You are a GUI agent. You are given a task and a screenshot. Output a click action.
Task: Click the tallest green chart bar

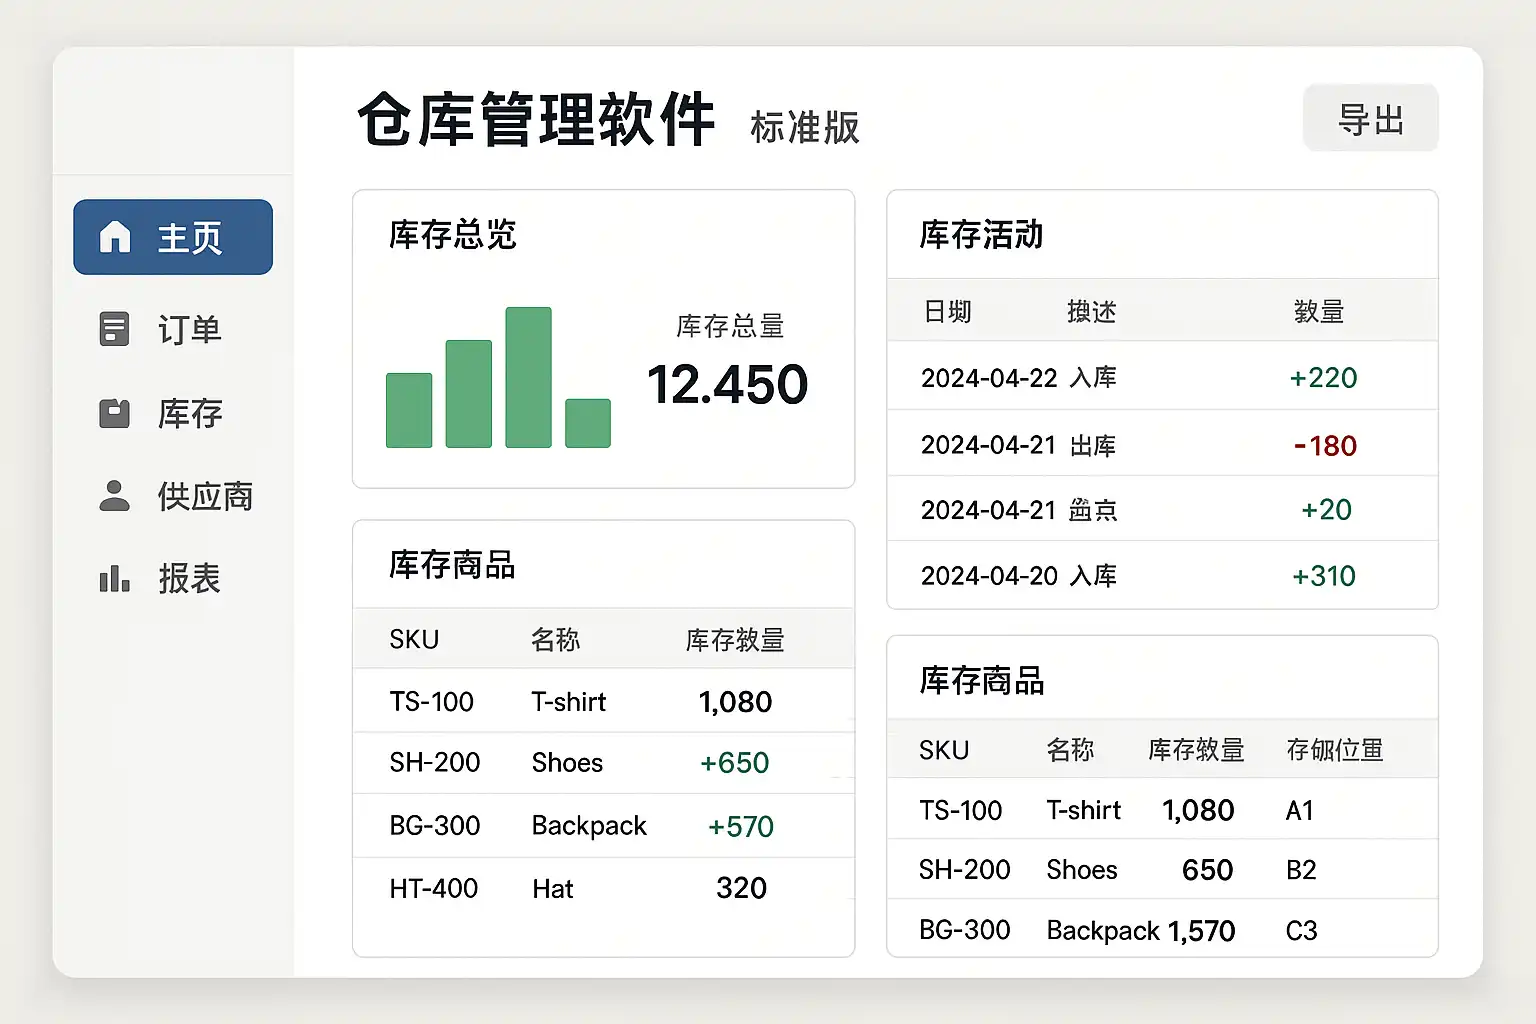528,377
